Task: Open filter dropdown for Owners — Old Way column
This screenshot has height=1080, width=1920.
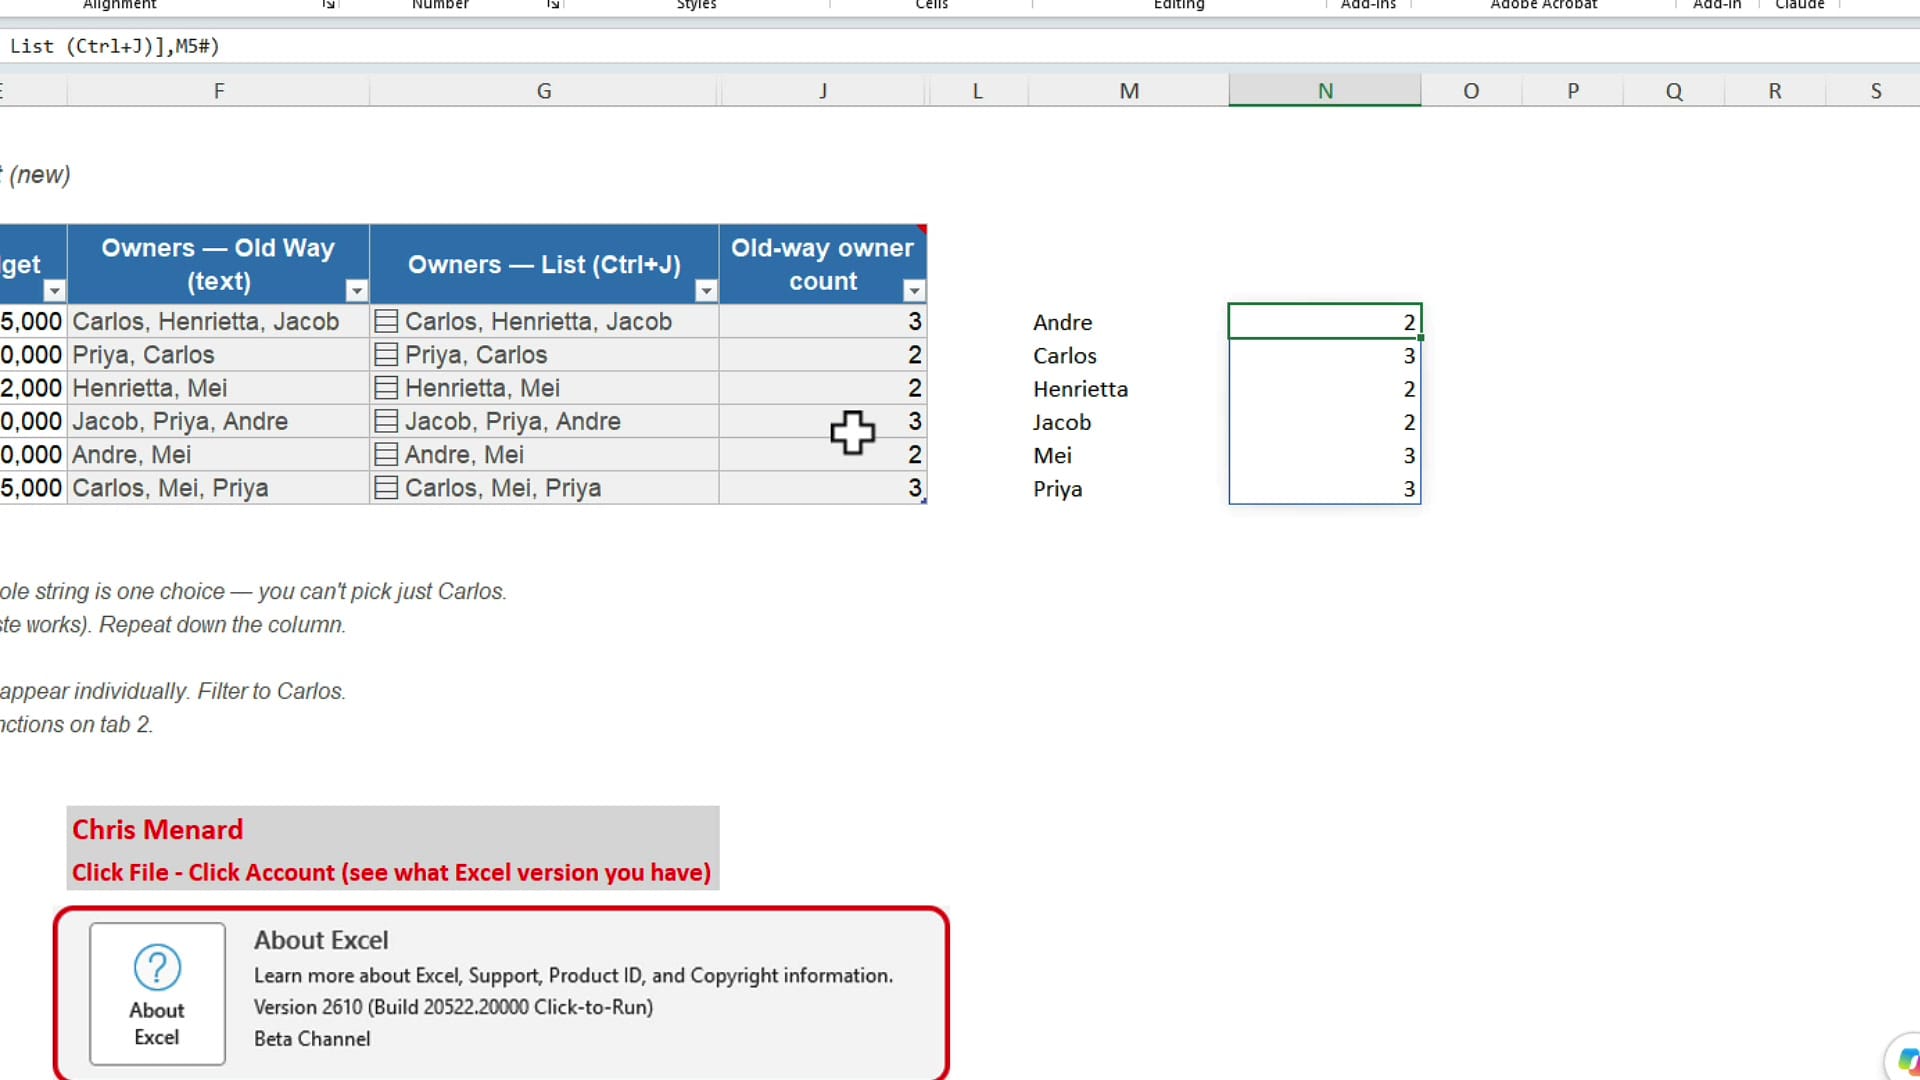Action: pos(356,291)
